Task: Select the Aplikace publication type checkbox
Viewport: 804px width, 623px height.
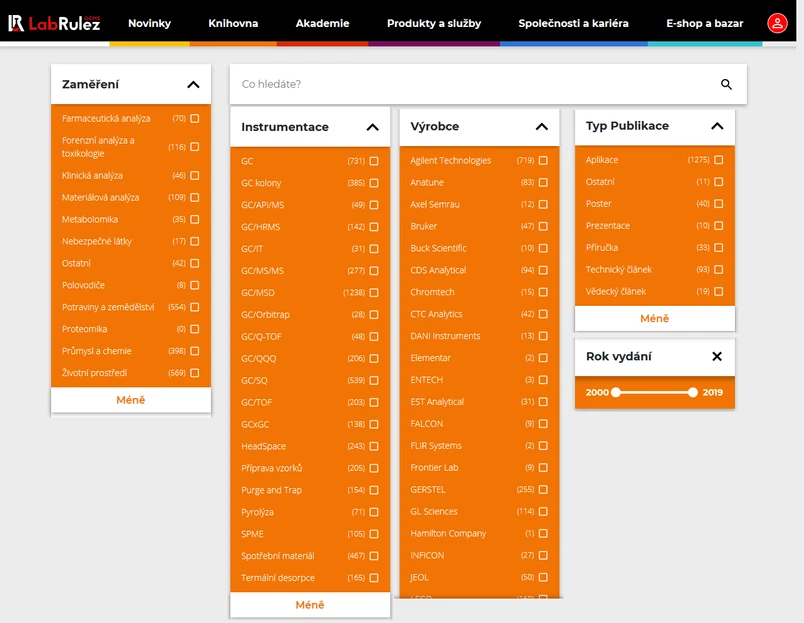Action: pos(719,160)
